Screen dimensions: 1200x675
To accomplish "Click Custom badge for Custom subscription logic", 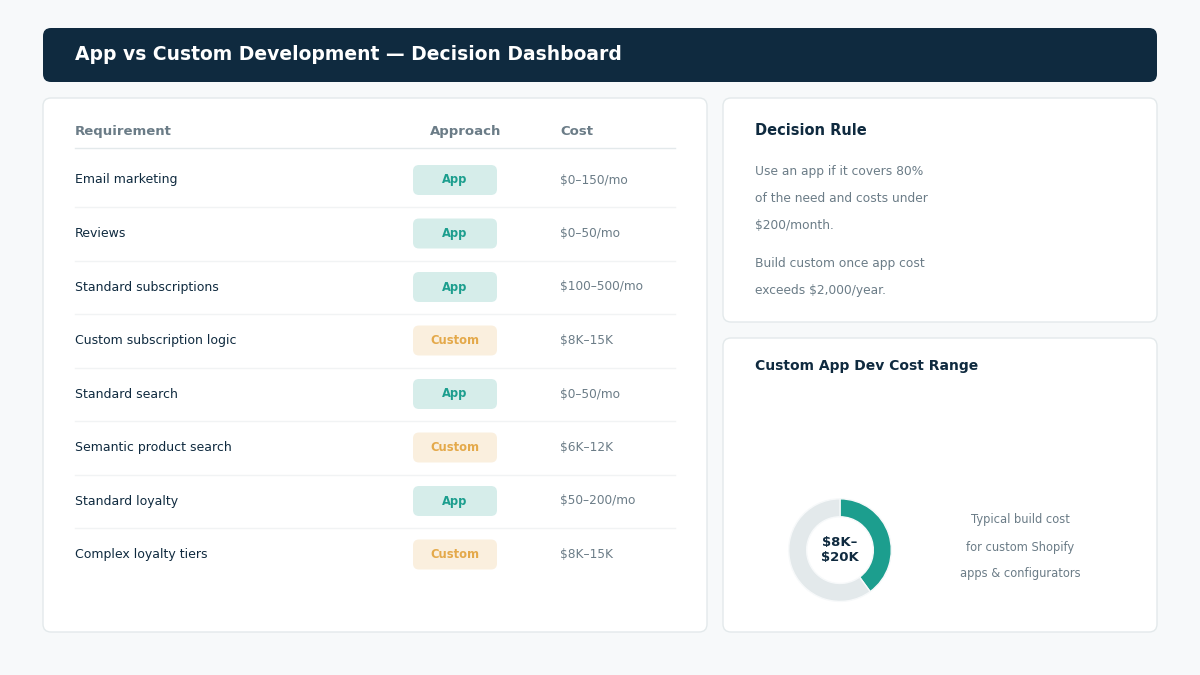I will tap(455, 340).
